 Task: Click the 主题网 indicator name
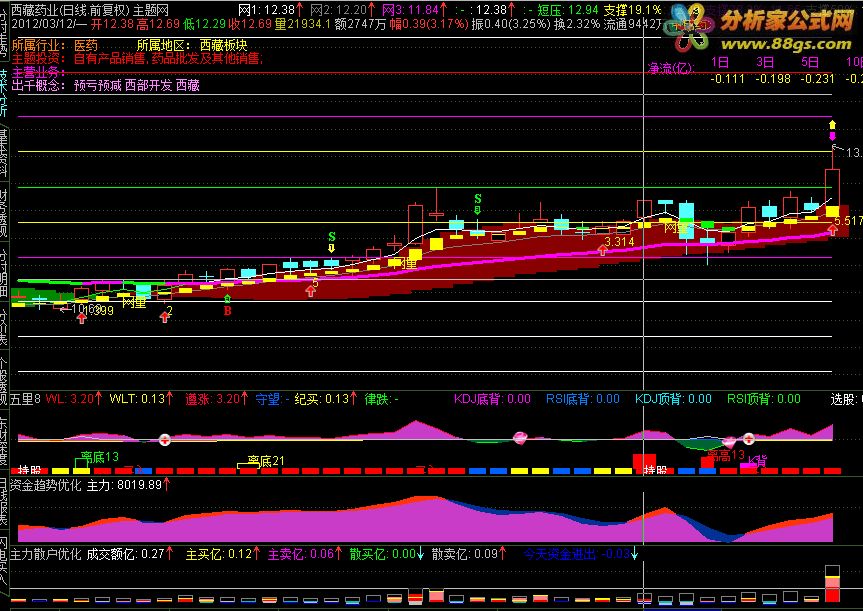tap(151, 10)
